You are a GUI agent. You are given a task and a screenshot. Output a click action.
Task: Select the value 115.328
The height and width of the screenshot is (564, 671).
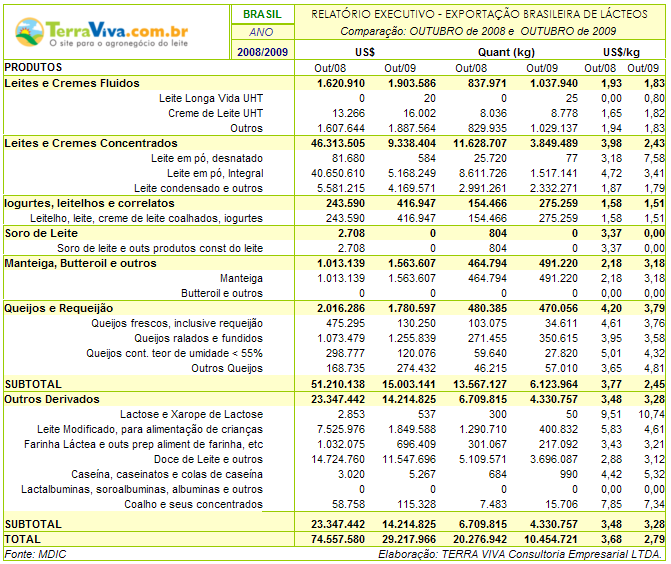click(416, 504)
